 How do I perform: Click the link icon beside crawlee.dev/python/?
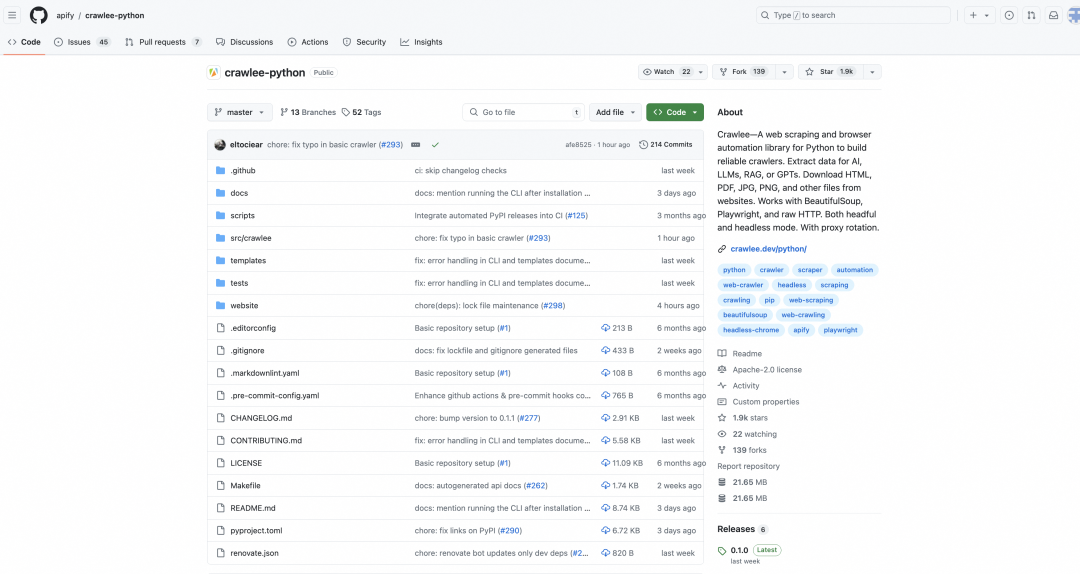722,249
